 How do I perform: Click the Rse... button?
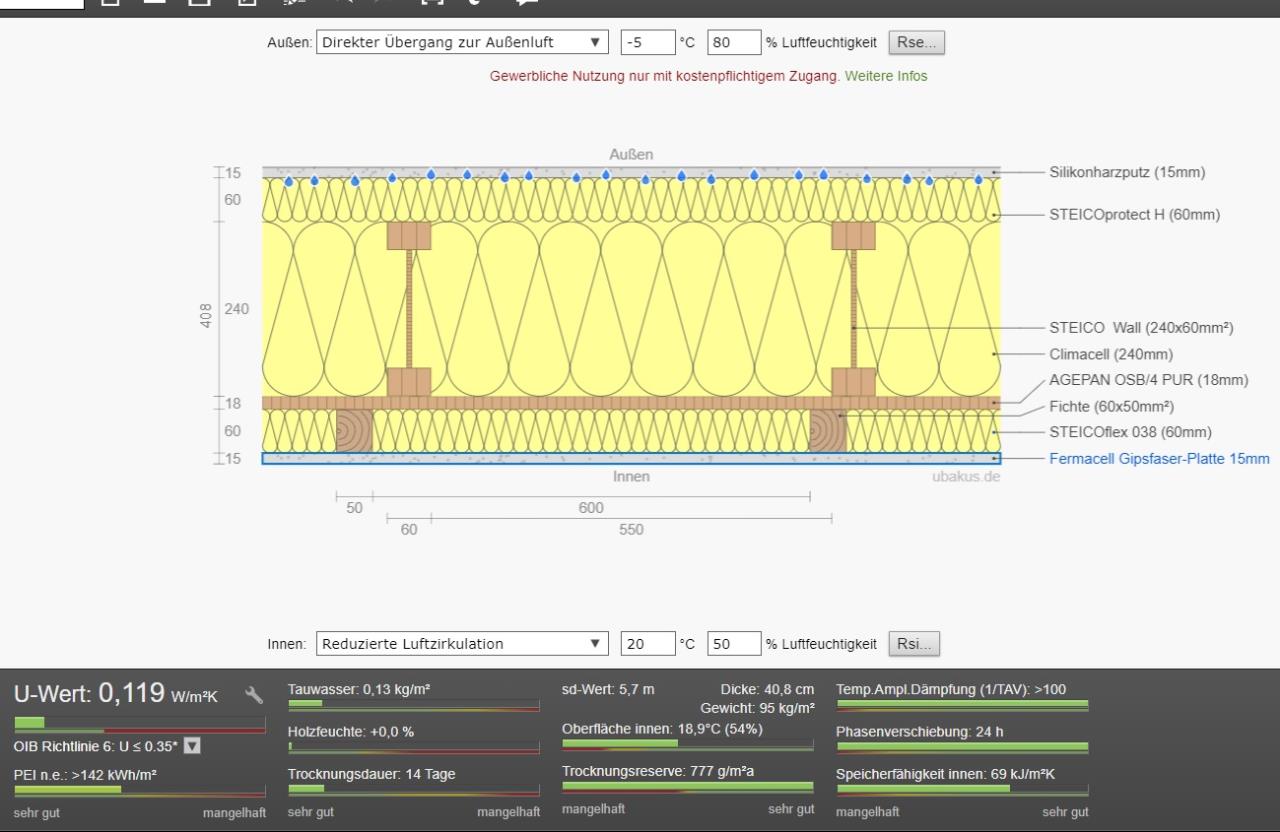pos(916,42)
